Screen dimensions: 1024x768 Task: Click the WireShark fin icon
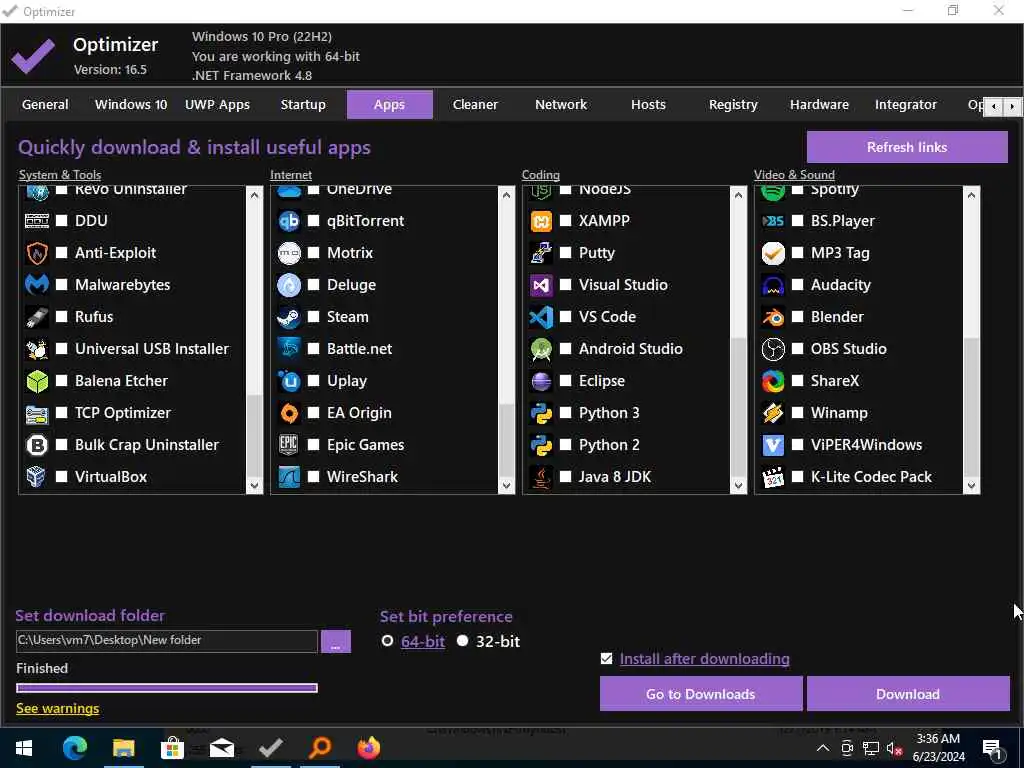tap(289, 477)
